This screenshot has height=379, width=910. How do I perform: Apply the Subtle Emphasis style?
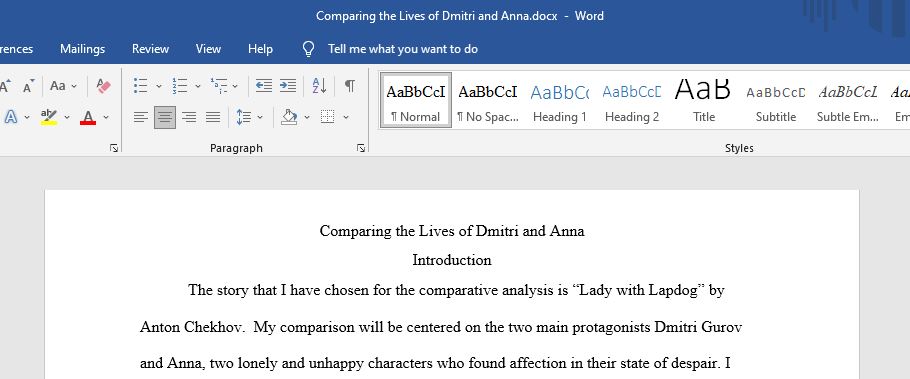point(847,100)
